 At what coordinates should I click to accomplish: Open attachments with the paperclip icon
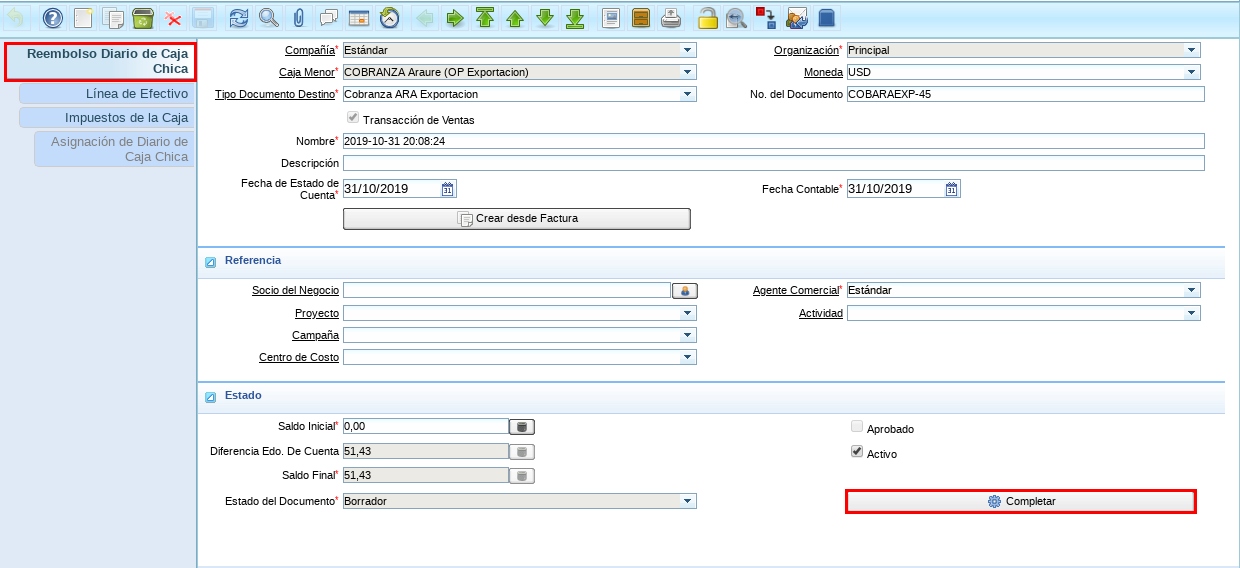pos(298,18)
